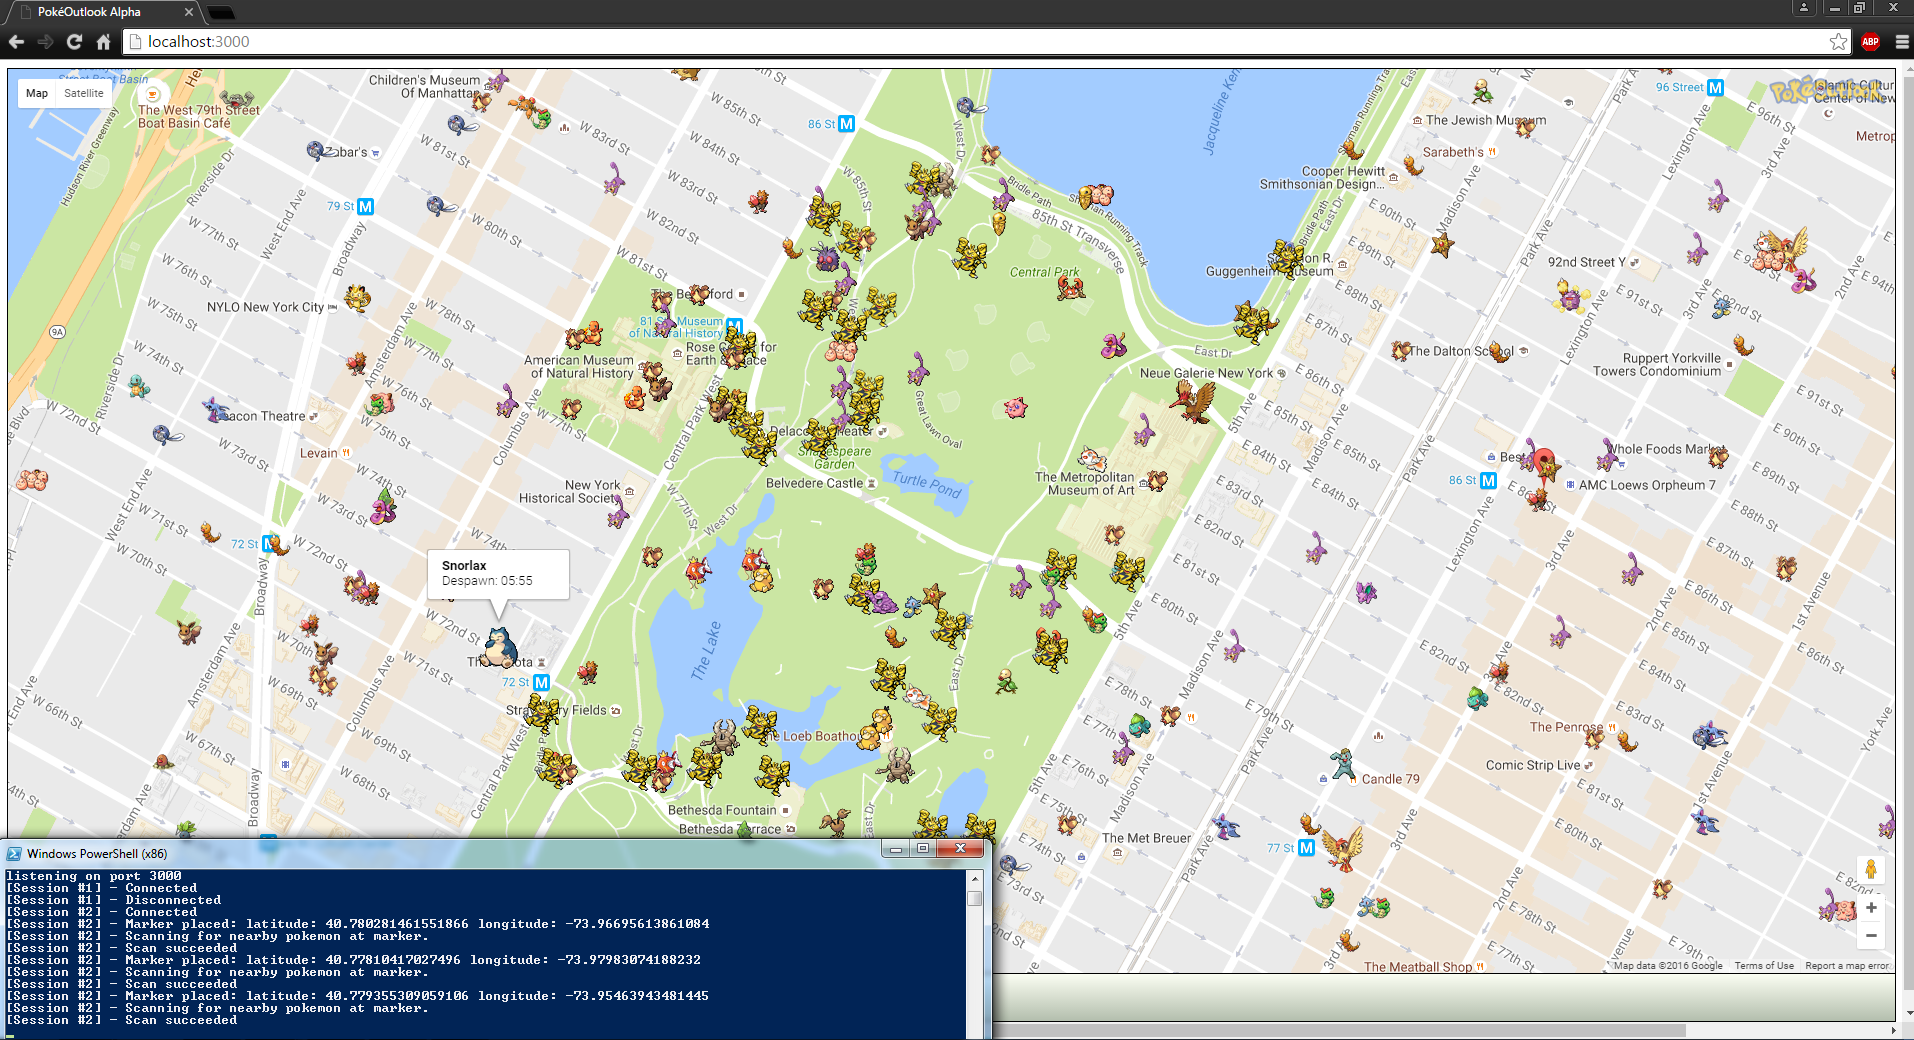Click the PowerShell scrollbar up arrow
This screenshot has height=1040, width=1914.
(x=974, y=878)
